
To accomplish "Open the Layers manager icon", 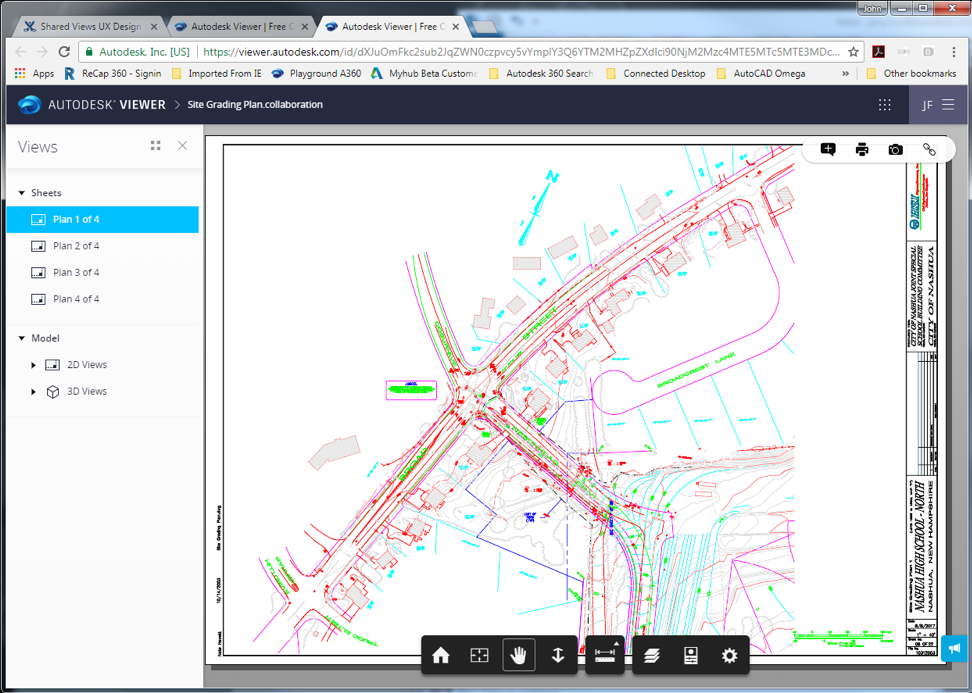I will coord(652,656).
